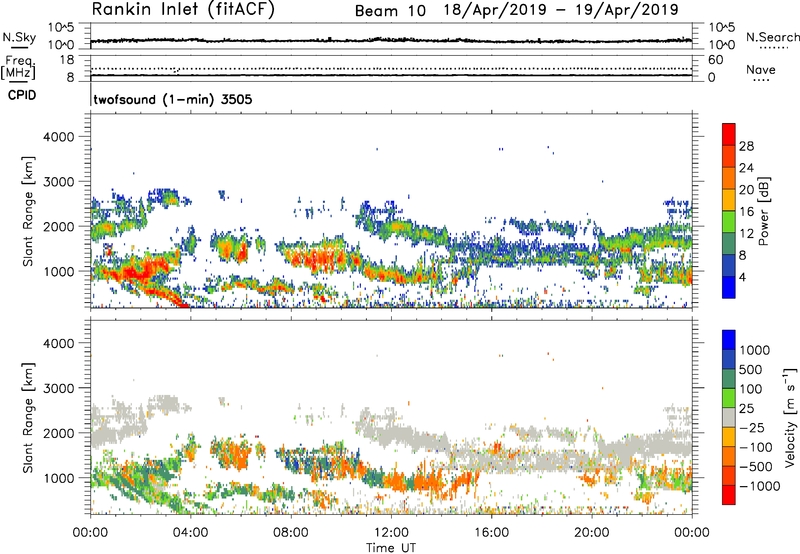Click the '4' power colorbar value
The width and height of the screenshot is (800, 554).
743,278
